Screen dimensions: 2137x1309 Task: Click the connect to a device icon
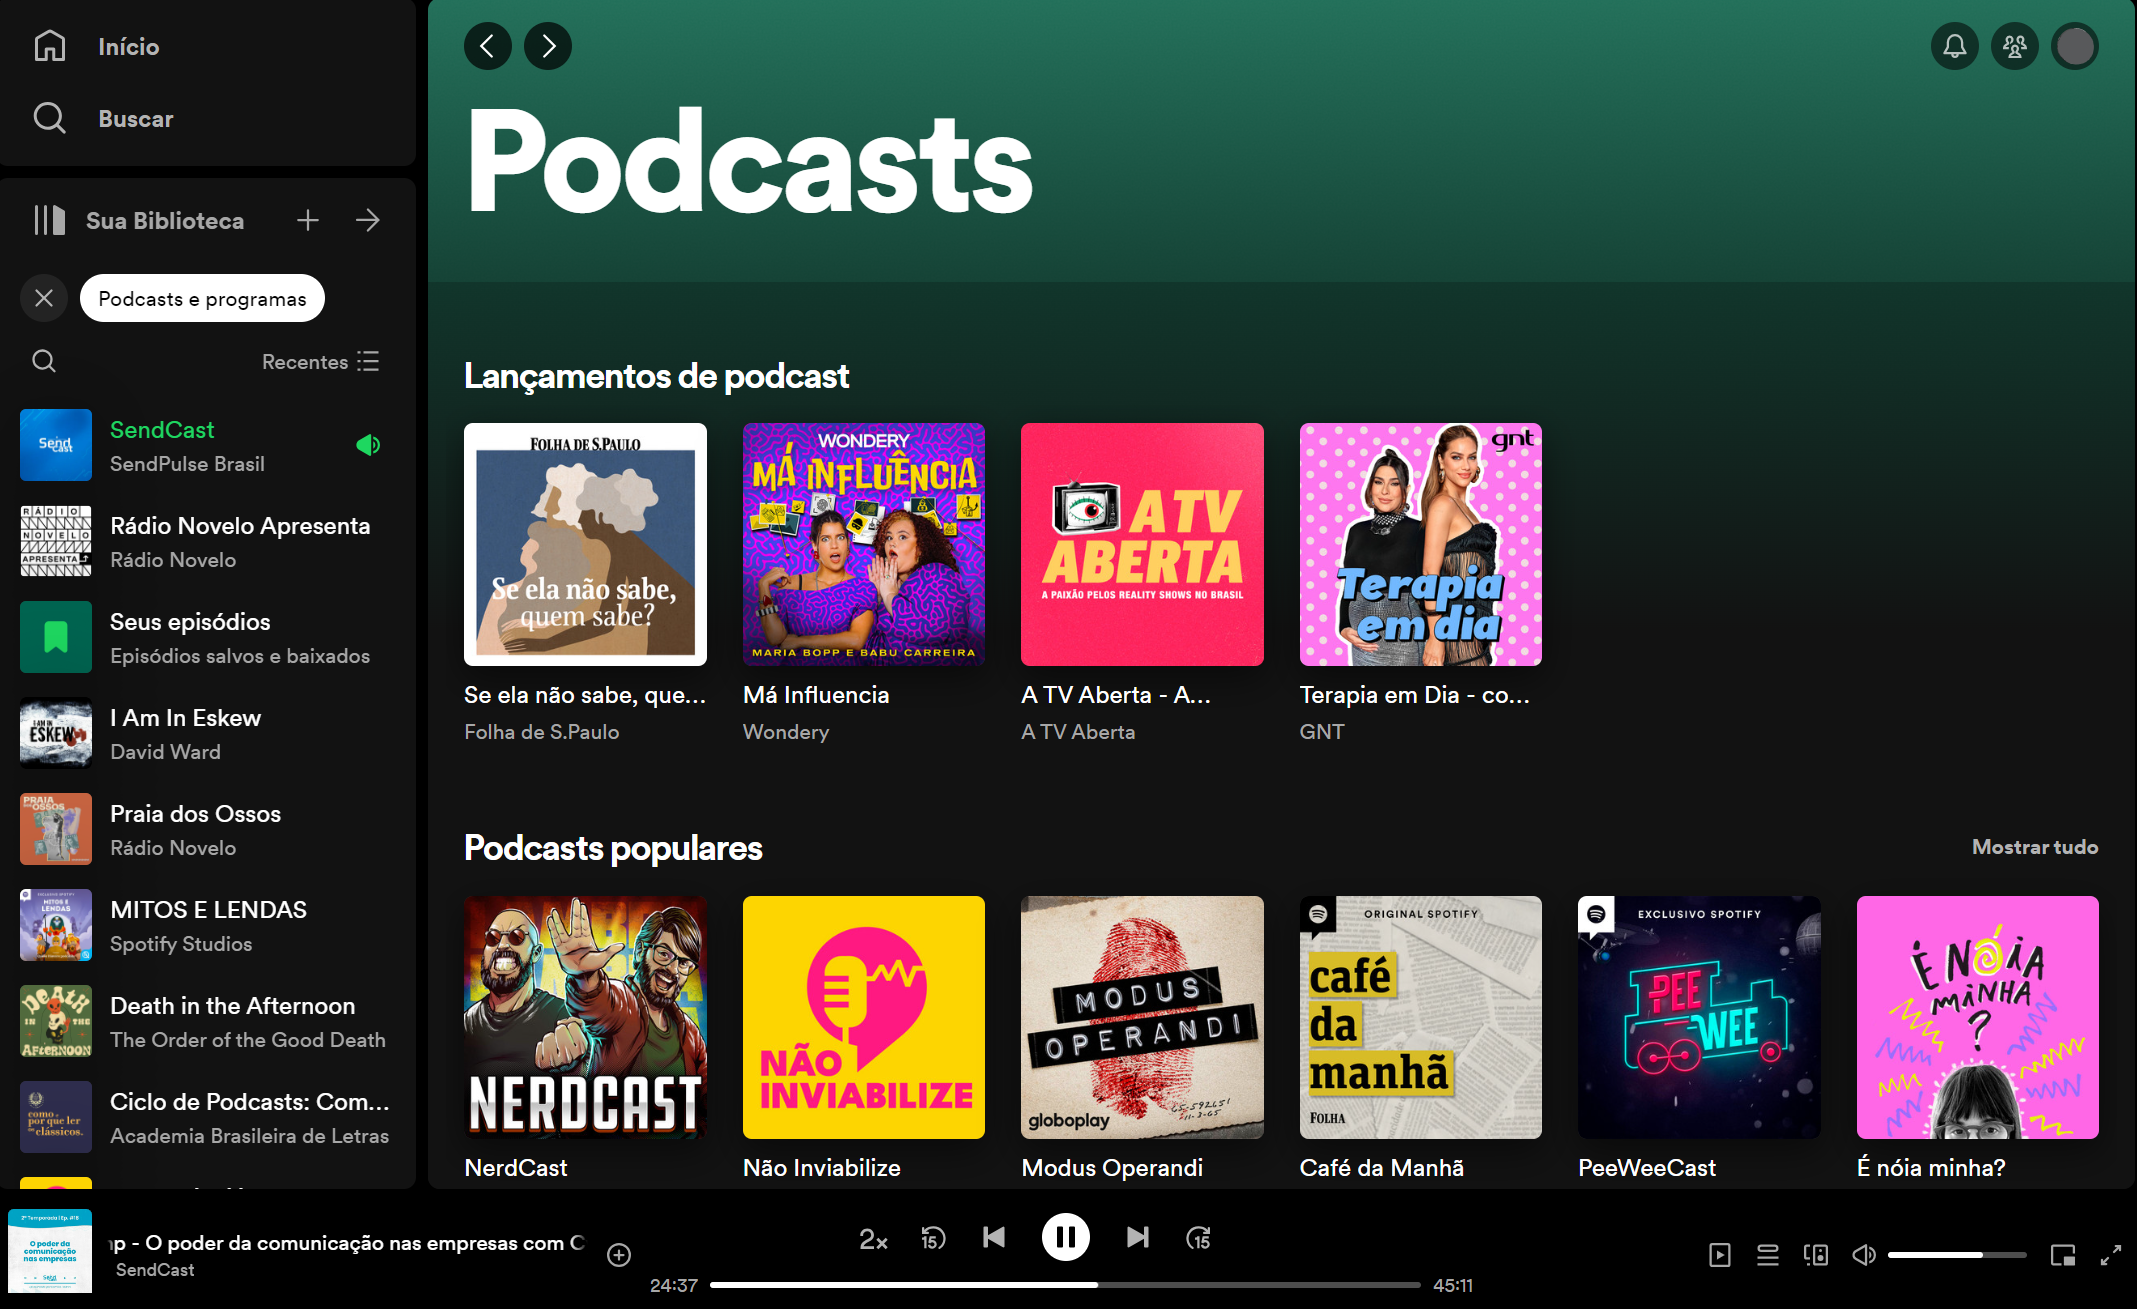(x=1817, y=1255)
